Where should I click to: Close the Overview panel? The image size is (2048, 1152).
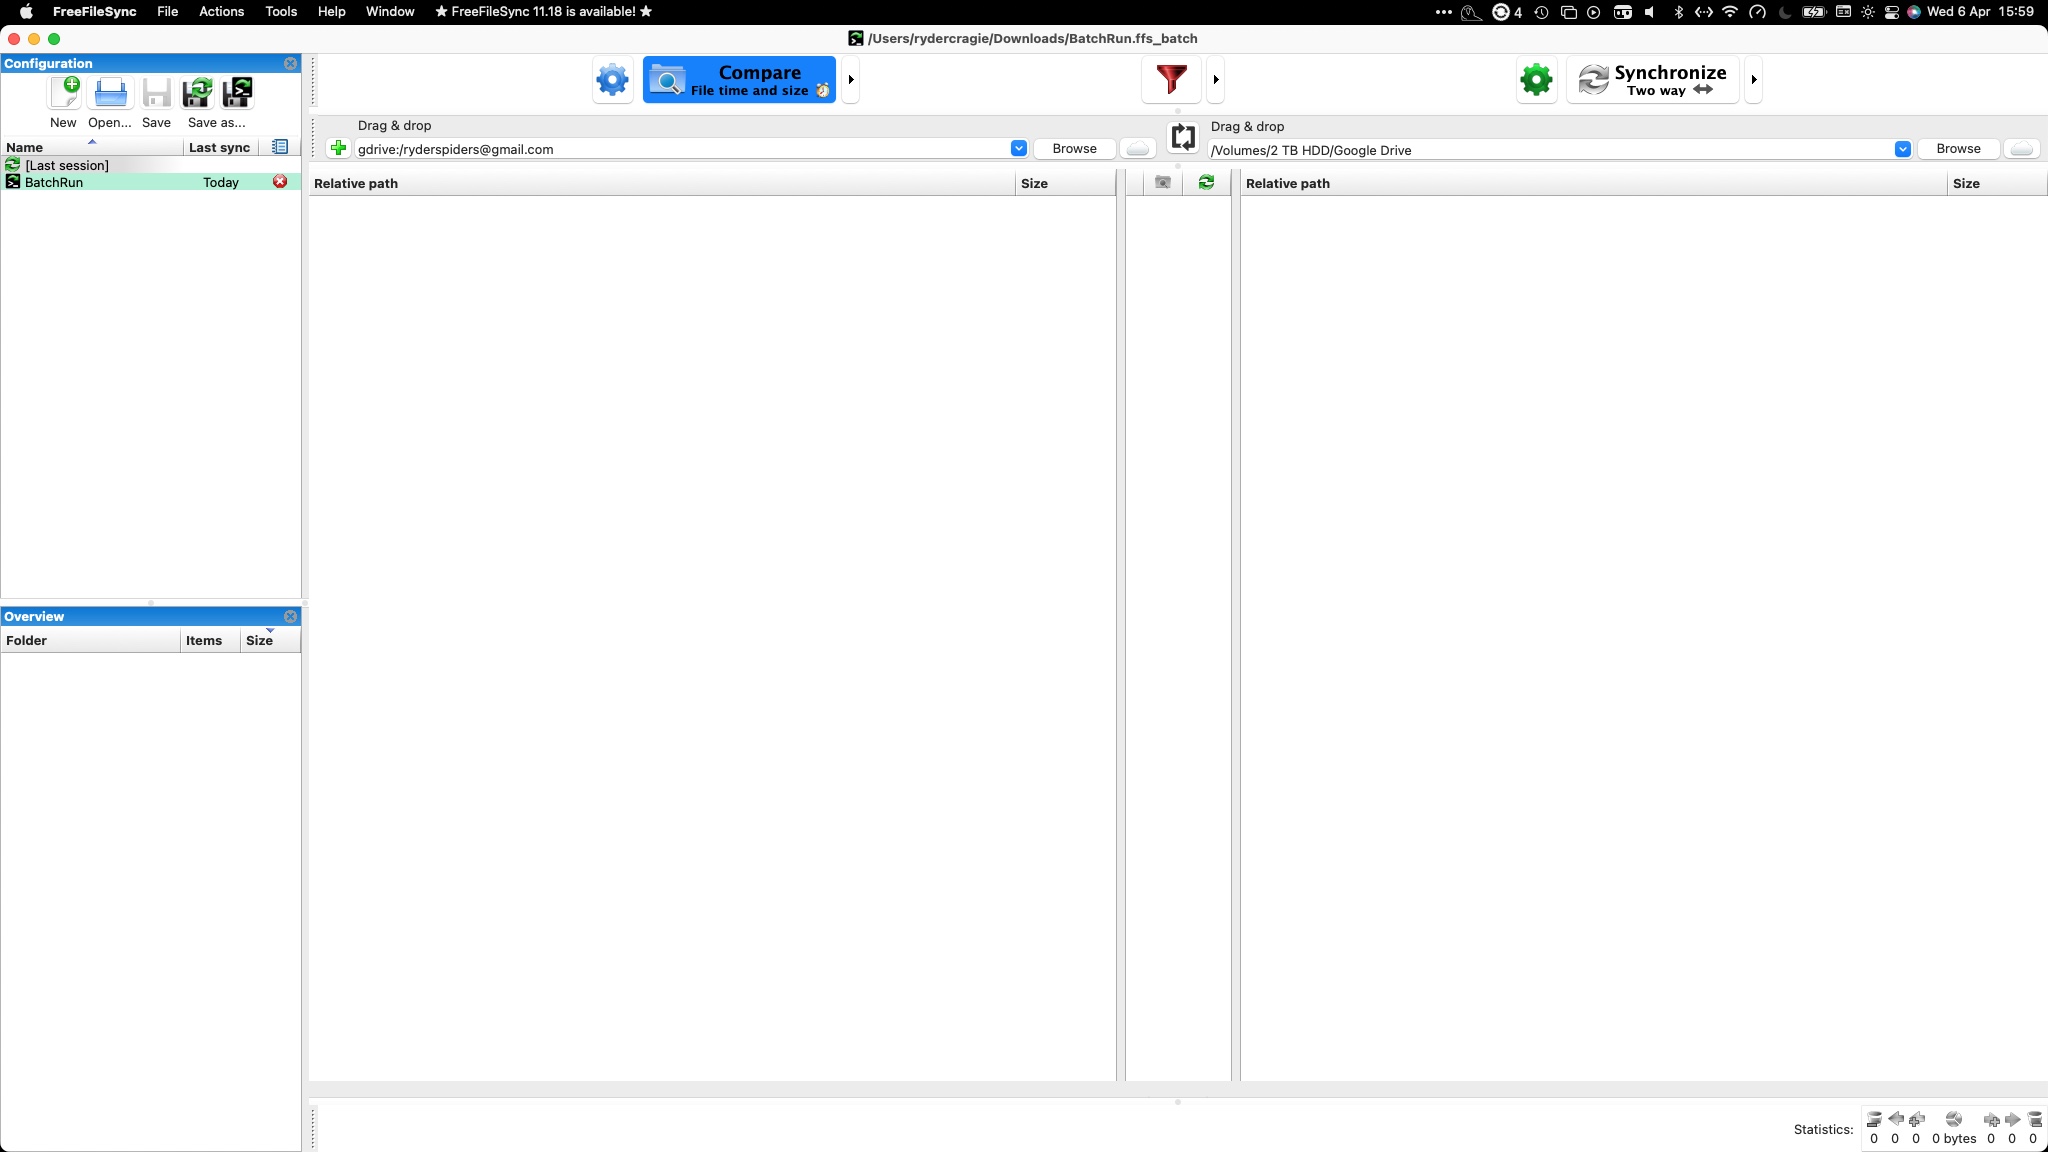point(290,617)
